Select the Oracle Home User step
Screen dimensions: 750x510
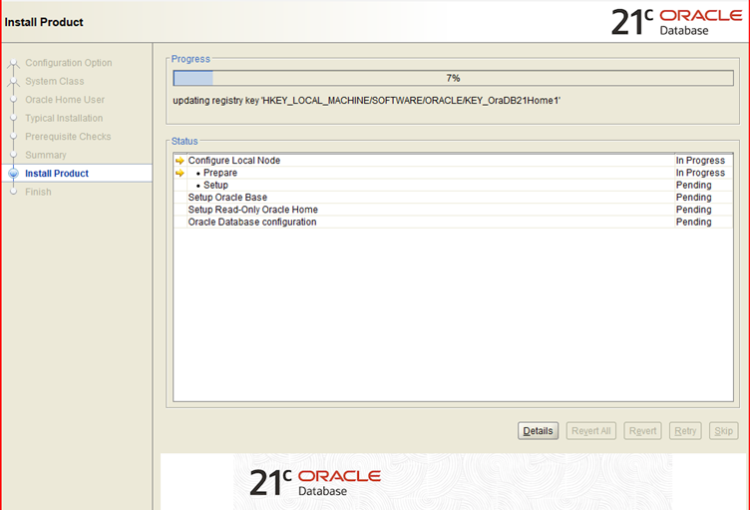64,100
